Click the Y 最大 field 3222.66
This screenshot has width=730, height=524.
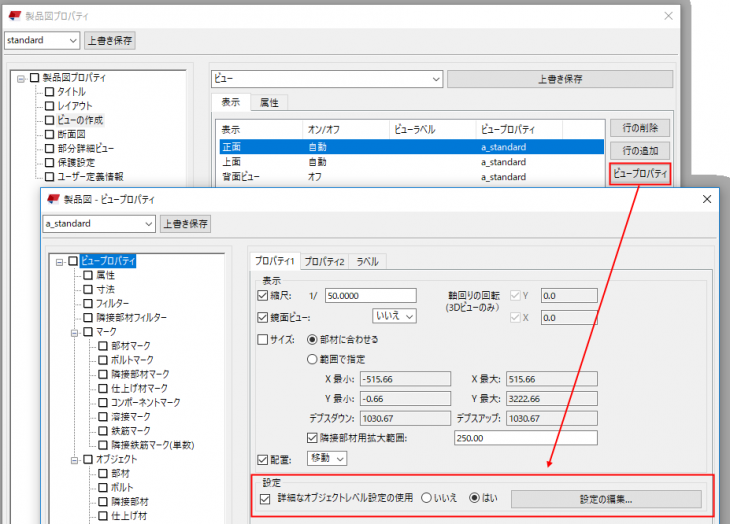[x=552, y=398]
